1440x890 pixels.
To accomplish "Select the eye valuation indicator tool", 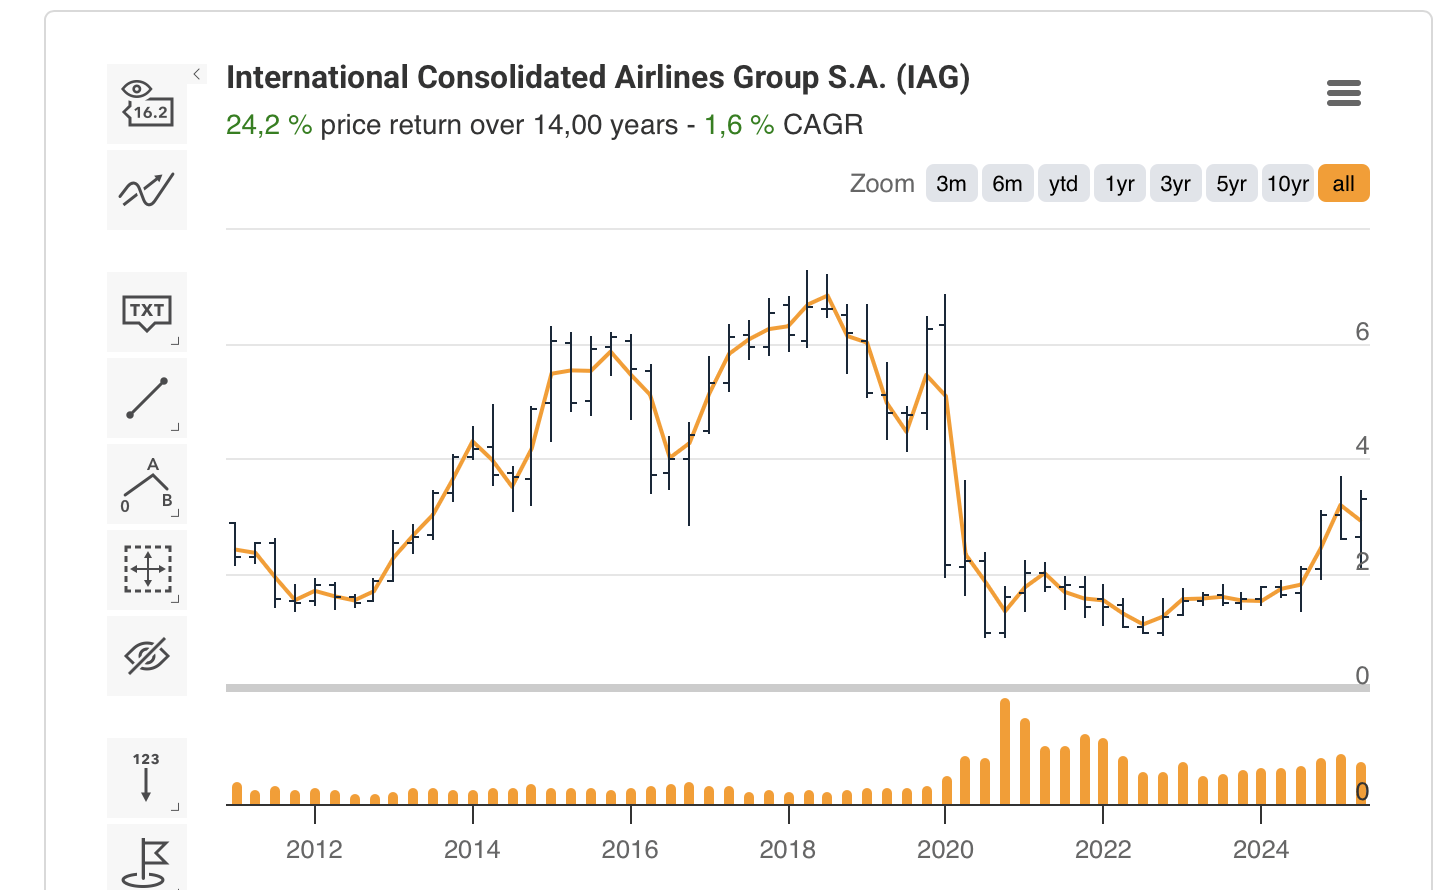I will click(146, 103).
